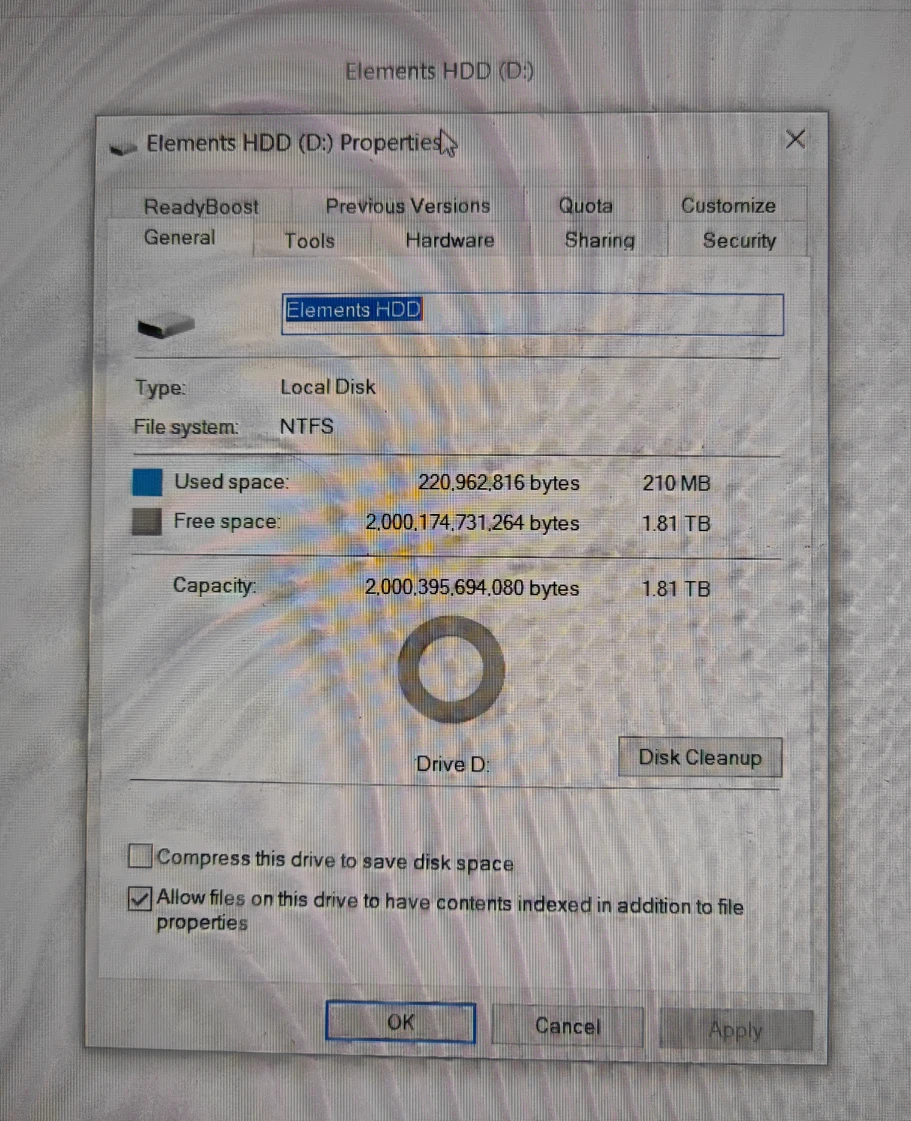The image size is (911, 1121).
Task: Click the 1.81 TB capacity figure
Action: 676,588
